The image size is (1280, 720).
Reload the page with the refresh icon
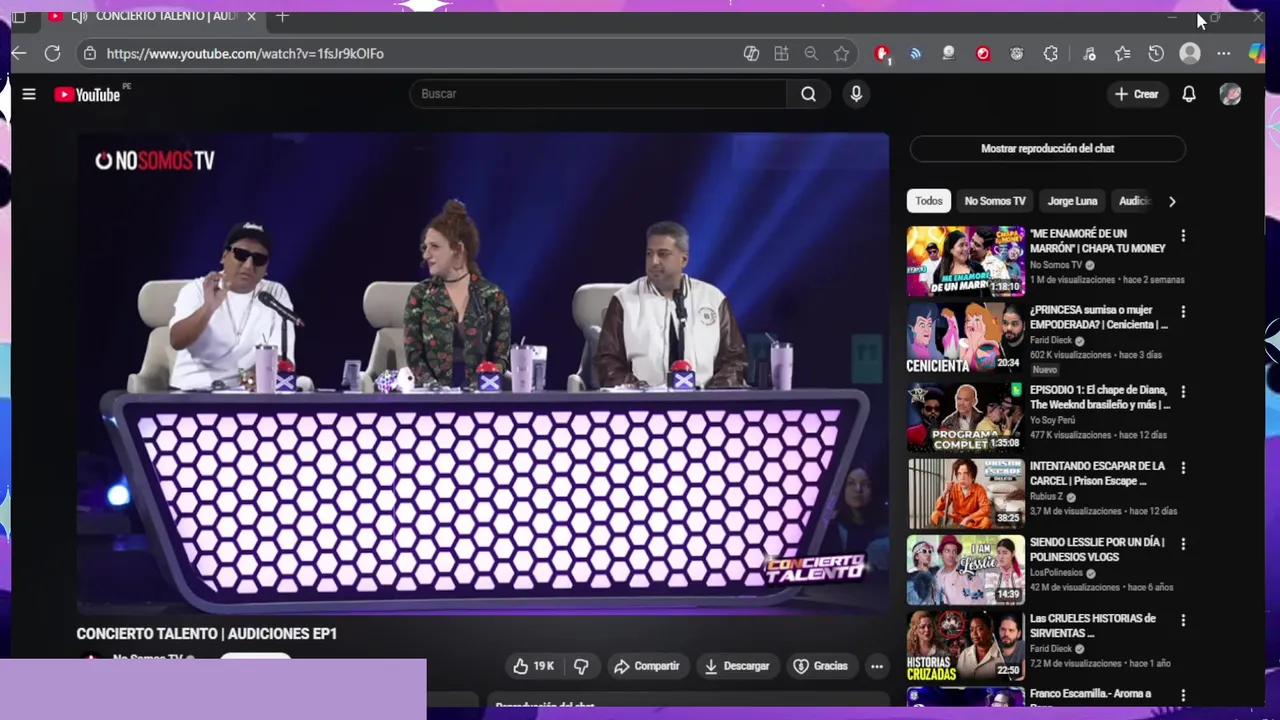pos(52,54)
